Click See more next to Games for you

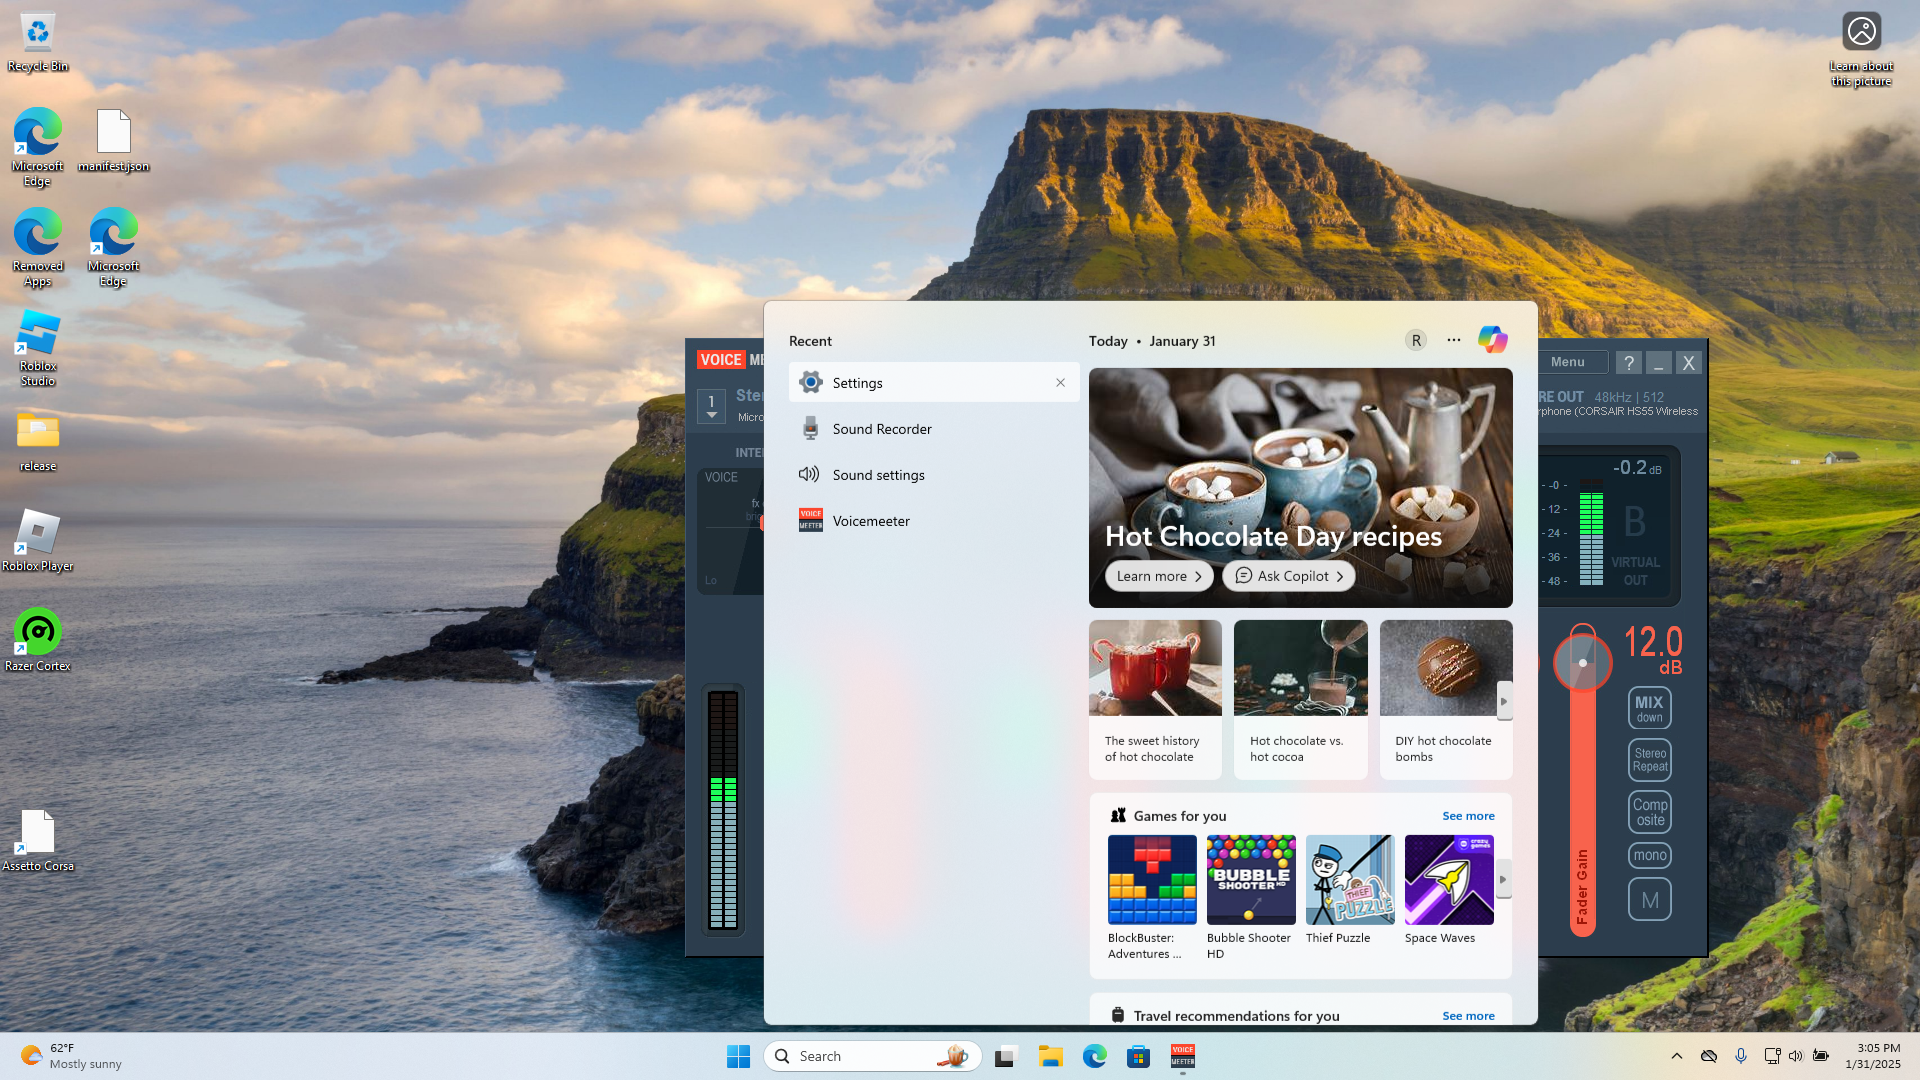pos(1468,816)
